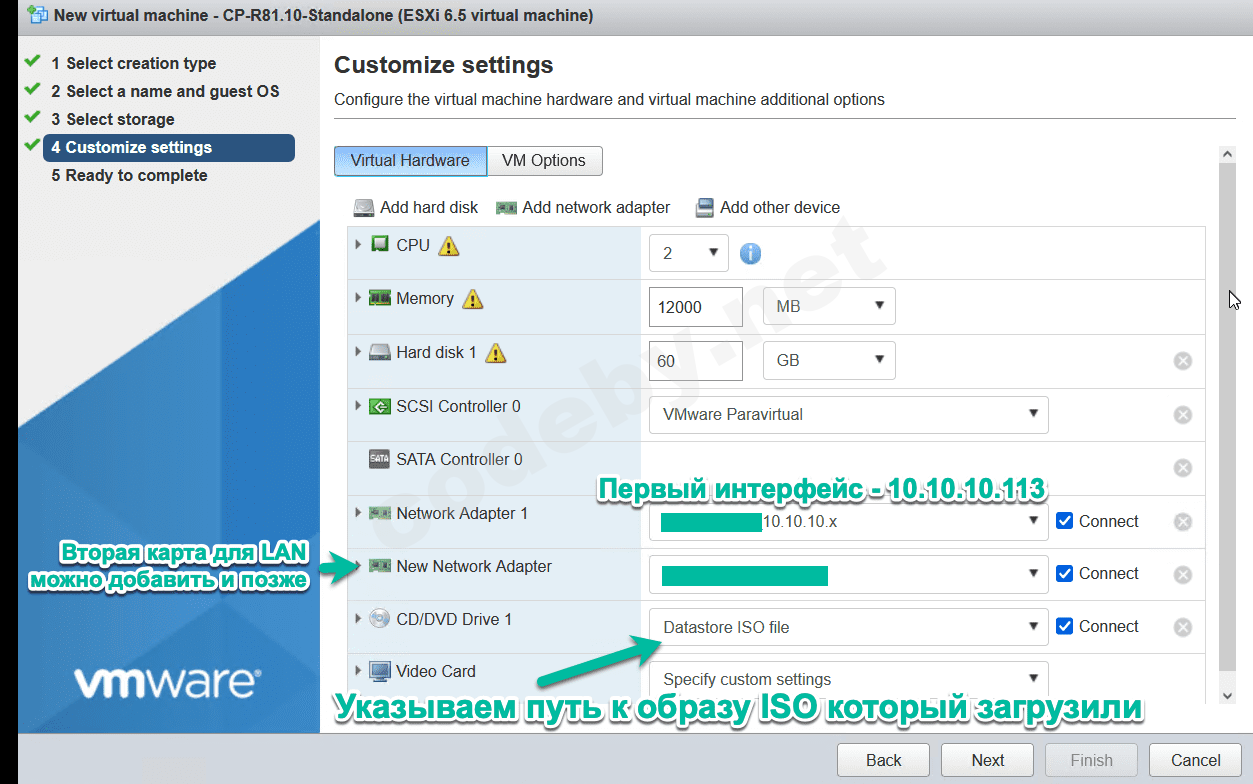Remove New Network Adapter with its X icon

tap(1183, 575)
